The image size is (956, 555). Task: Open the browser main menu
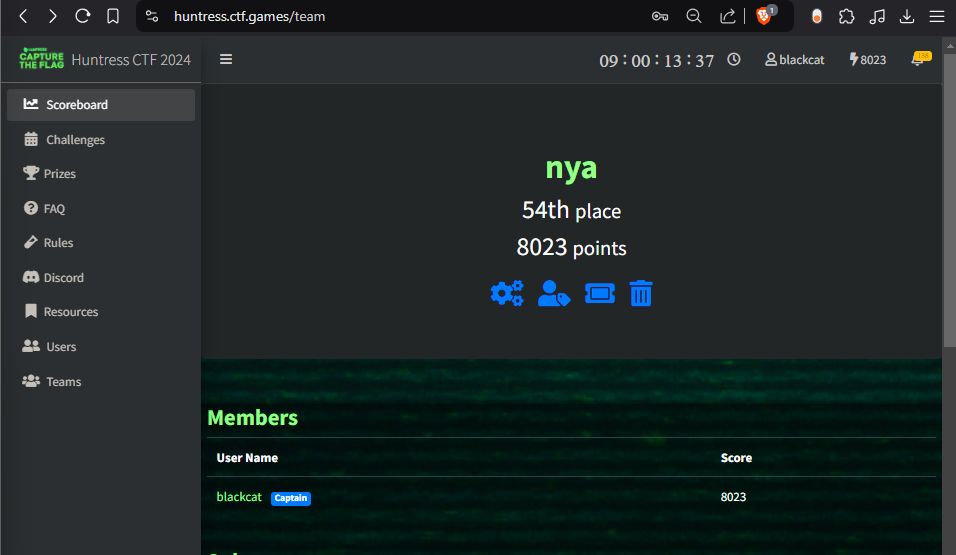(x=937, y=16)
